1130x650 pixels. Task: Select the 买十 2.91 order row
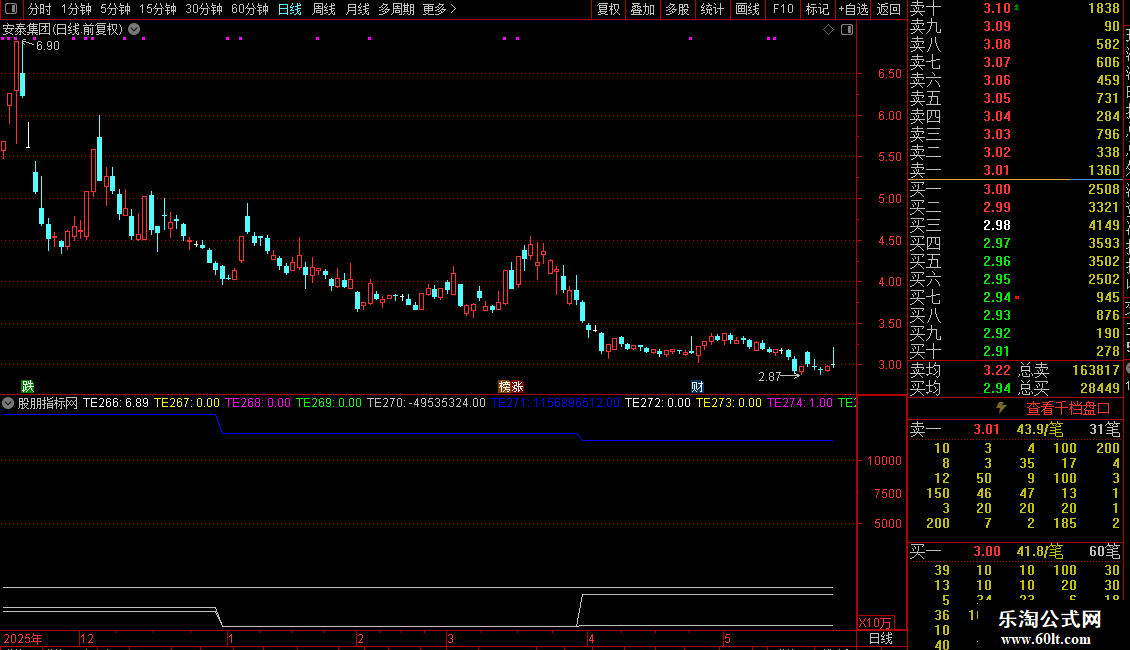tap(1015, 351)
